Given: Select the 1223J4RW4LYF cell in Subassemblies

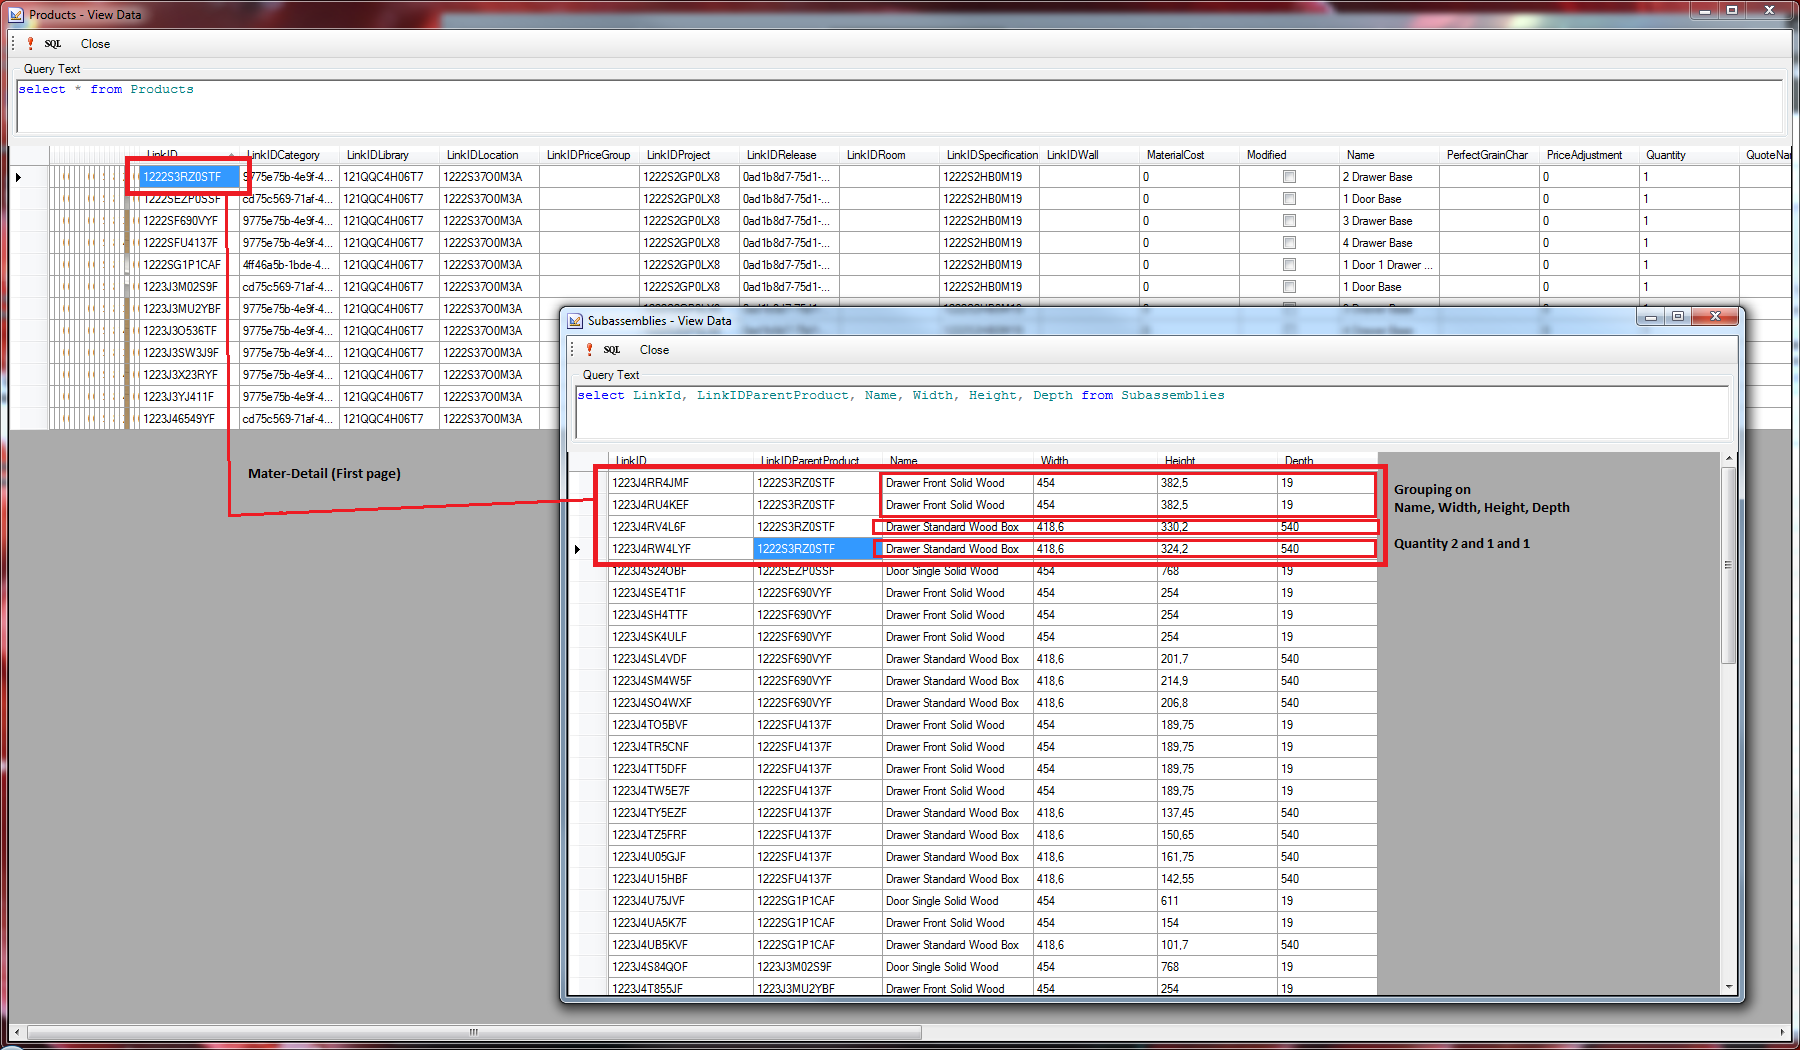Looking at the screenshot, I should tap(680, 549).
